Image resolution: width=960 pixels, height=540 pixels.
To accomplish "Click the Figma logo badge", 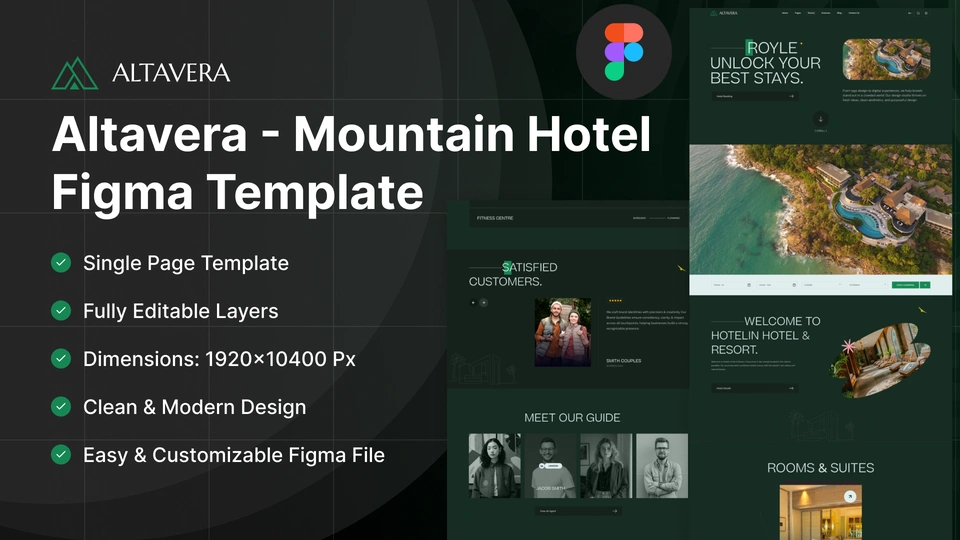I will [624, 52].
